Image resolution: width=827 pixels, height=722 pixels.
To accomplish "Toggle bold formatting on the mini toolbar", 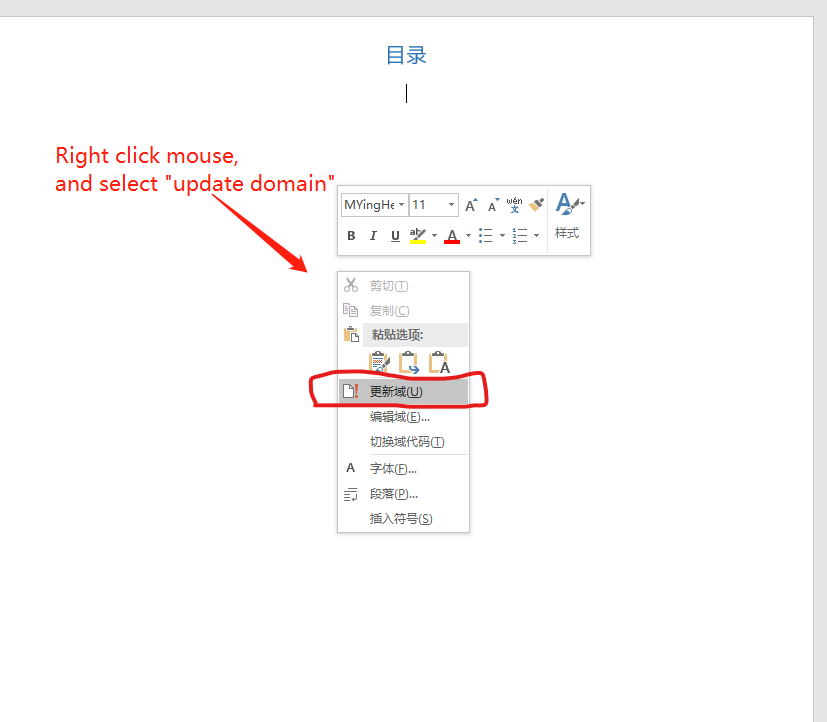I will pos(351,234).
